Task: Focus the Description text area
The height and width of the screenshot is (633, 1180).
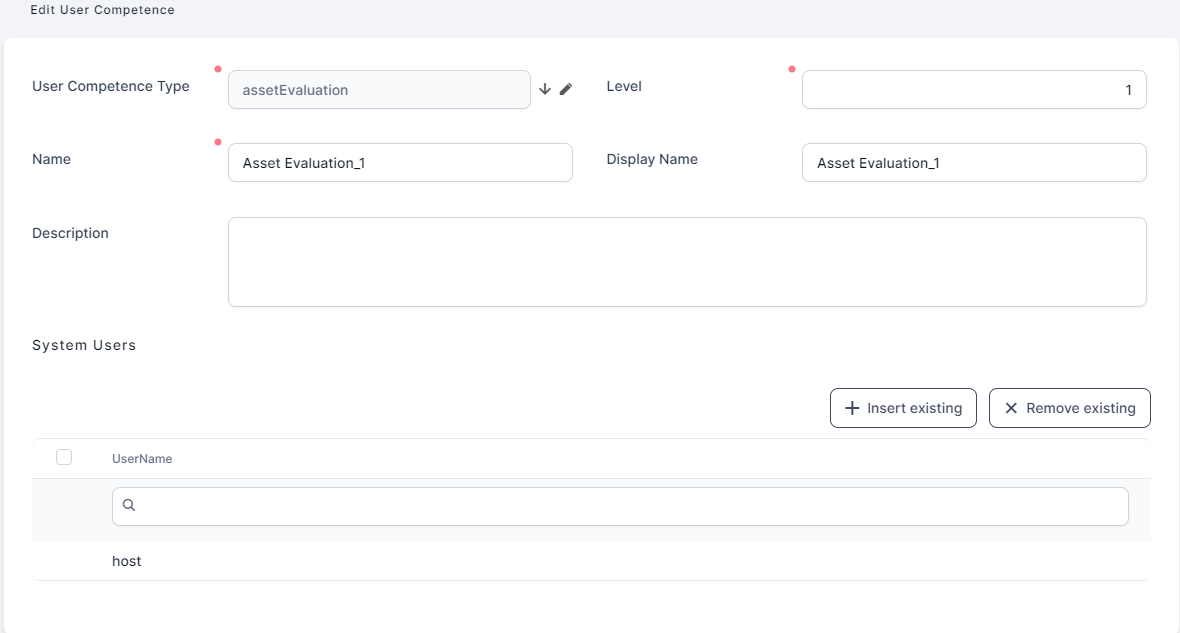Action: tap(686, 262)
